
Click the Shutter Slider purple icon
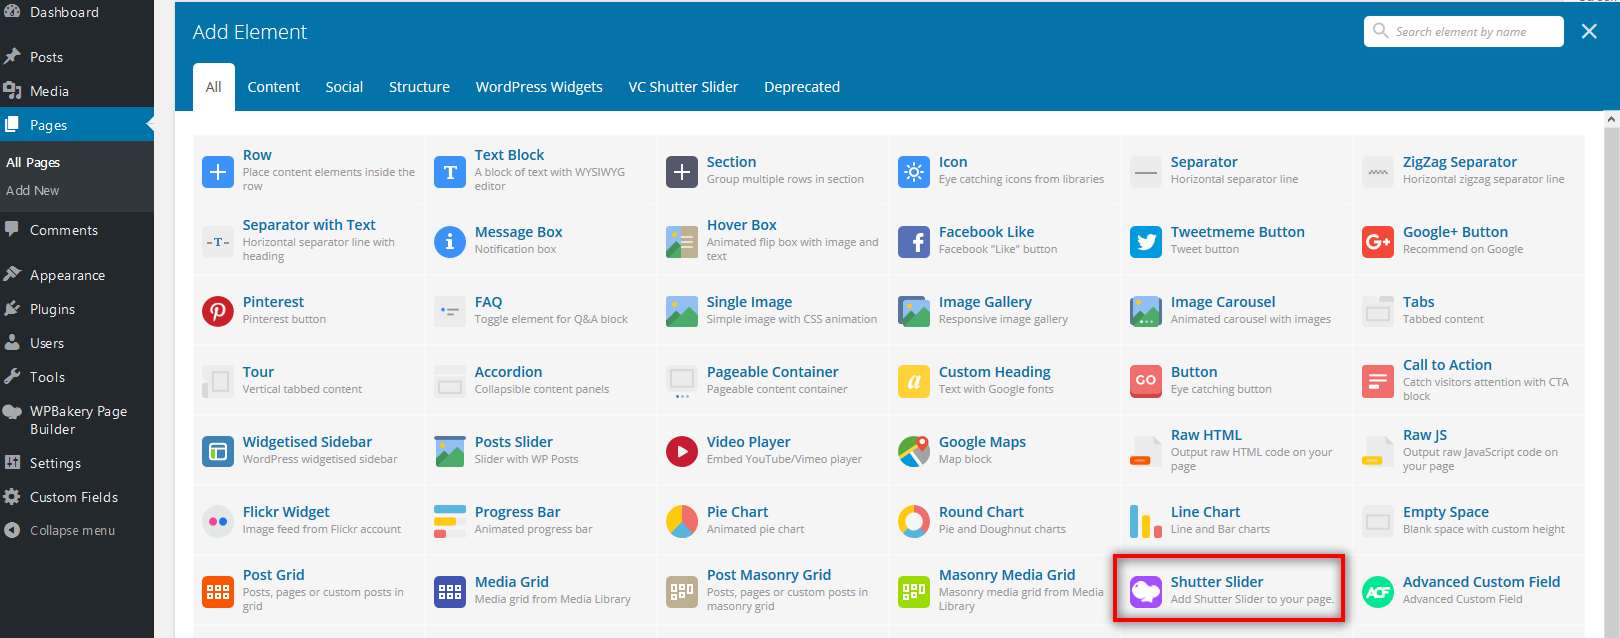[x=1146, y=592]
